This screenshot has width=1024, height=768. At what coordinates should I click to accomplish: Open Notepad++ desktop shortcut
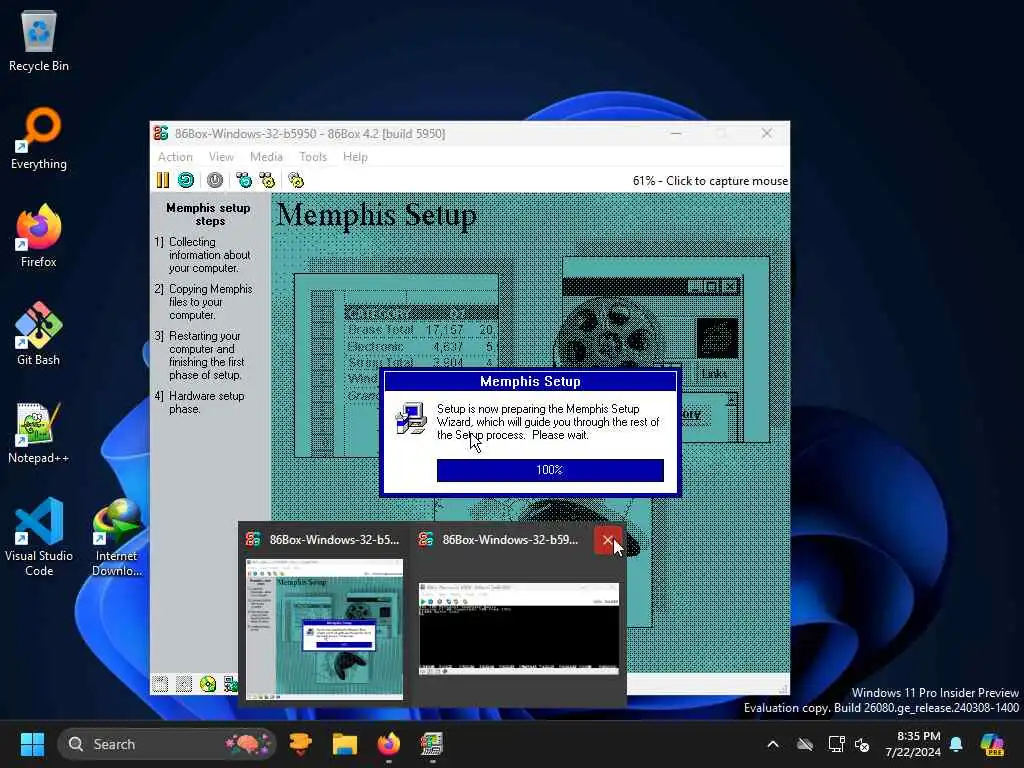click(39, 432)
